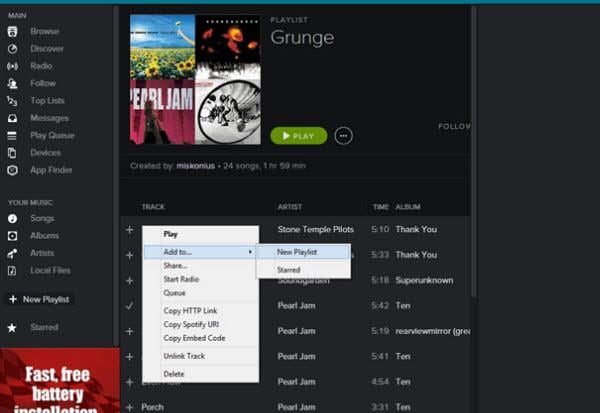Click the Discover compass icon
This screenshot has height=413, width=600.
[x=12, y=49]
